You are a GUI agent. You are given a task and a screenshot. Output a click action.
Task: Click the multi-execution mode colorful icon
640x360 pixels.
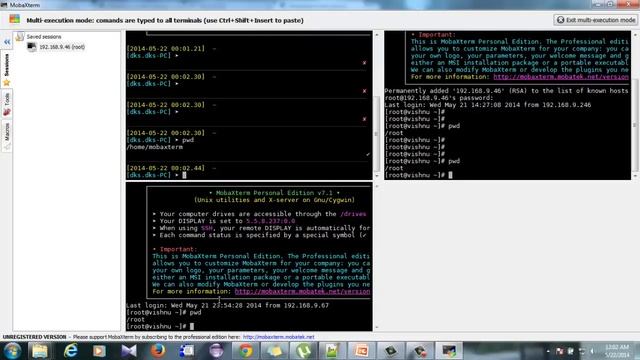[15, 19]
